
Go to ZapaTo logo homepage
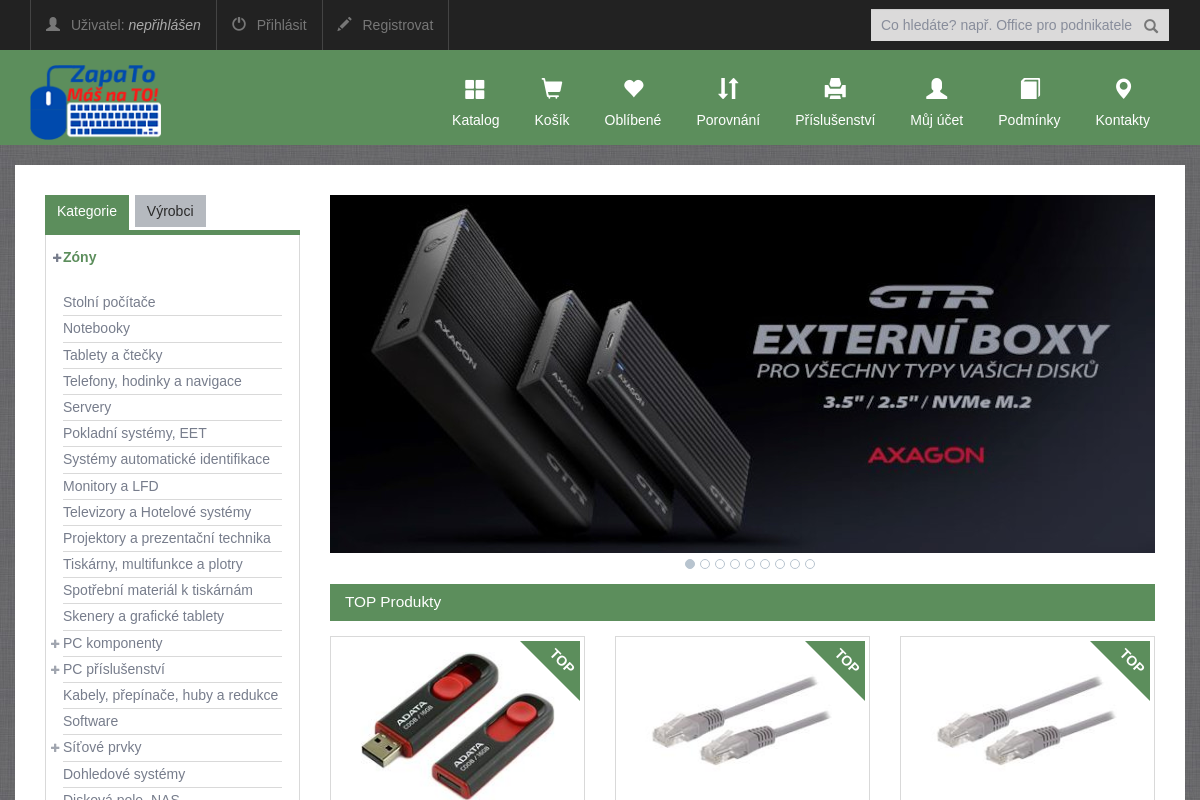pyautogui.click(x=96, y=102)
